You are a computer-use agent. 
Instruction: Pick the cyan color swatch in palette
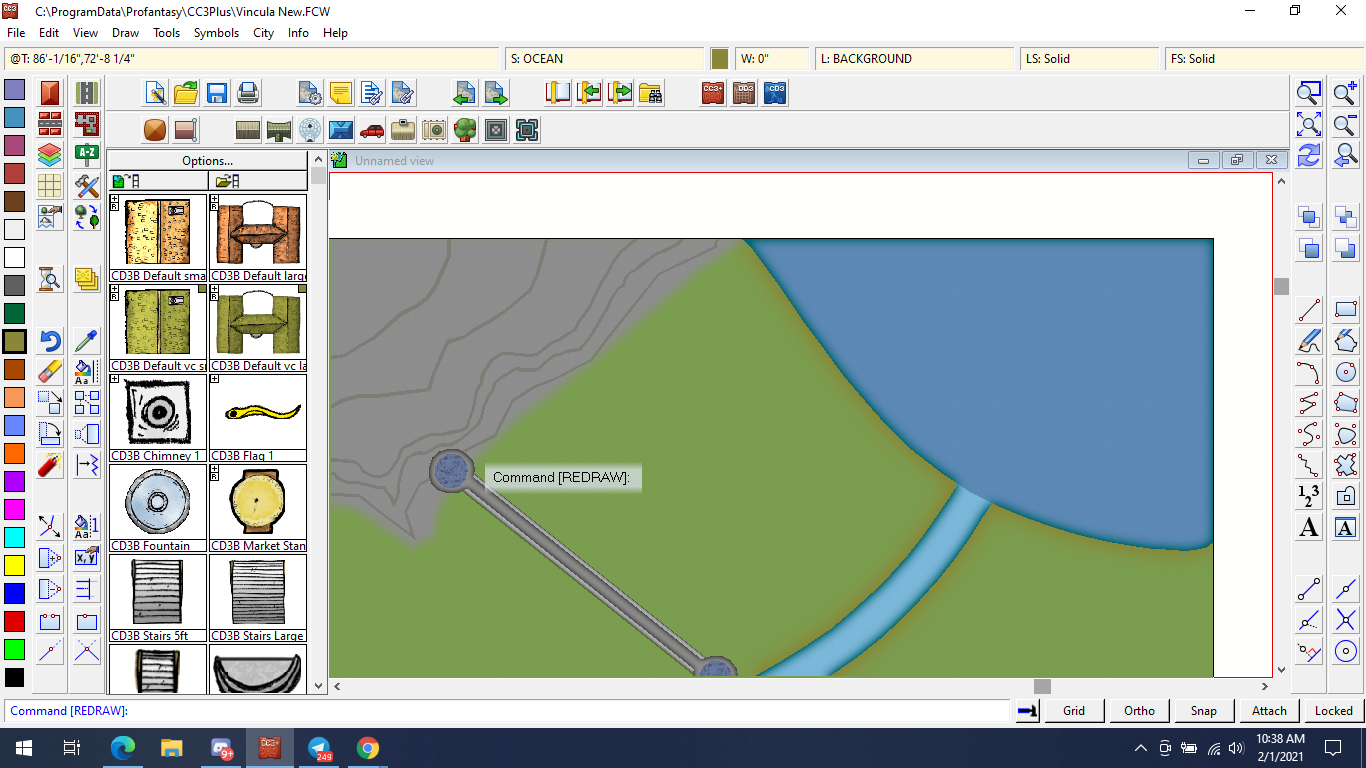(14, 537)
